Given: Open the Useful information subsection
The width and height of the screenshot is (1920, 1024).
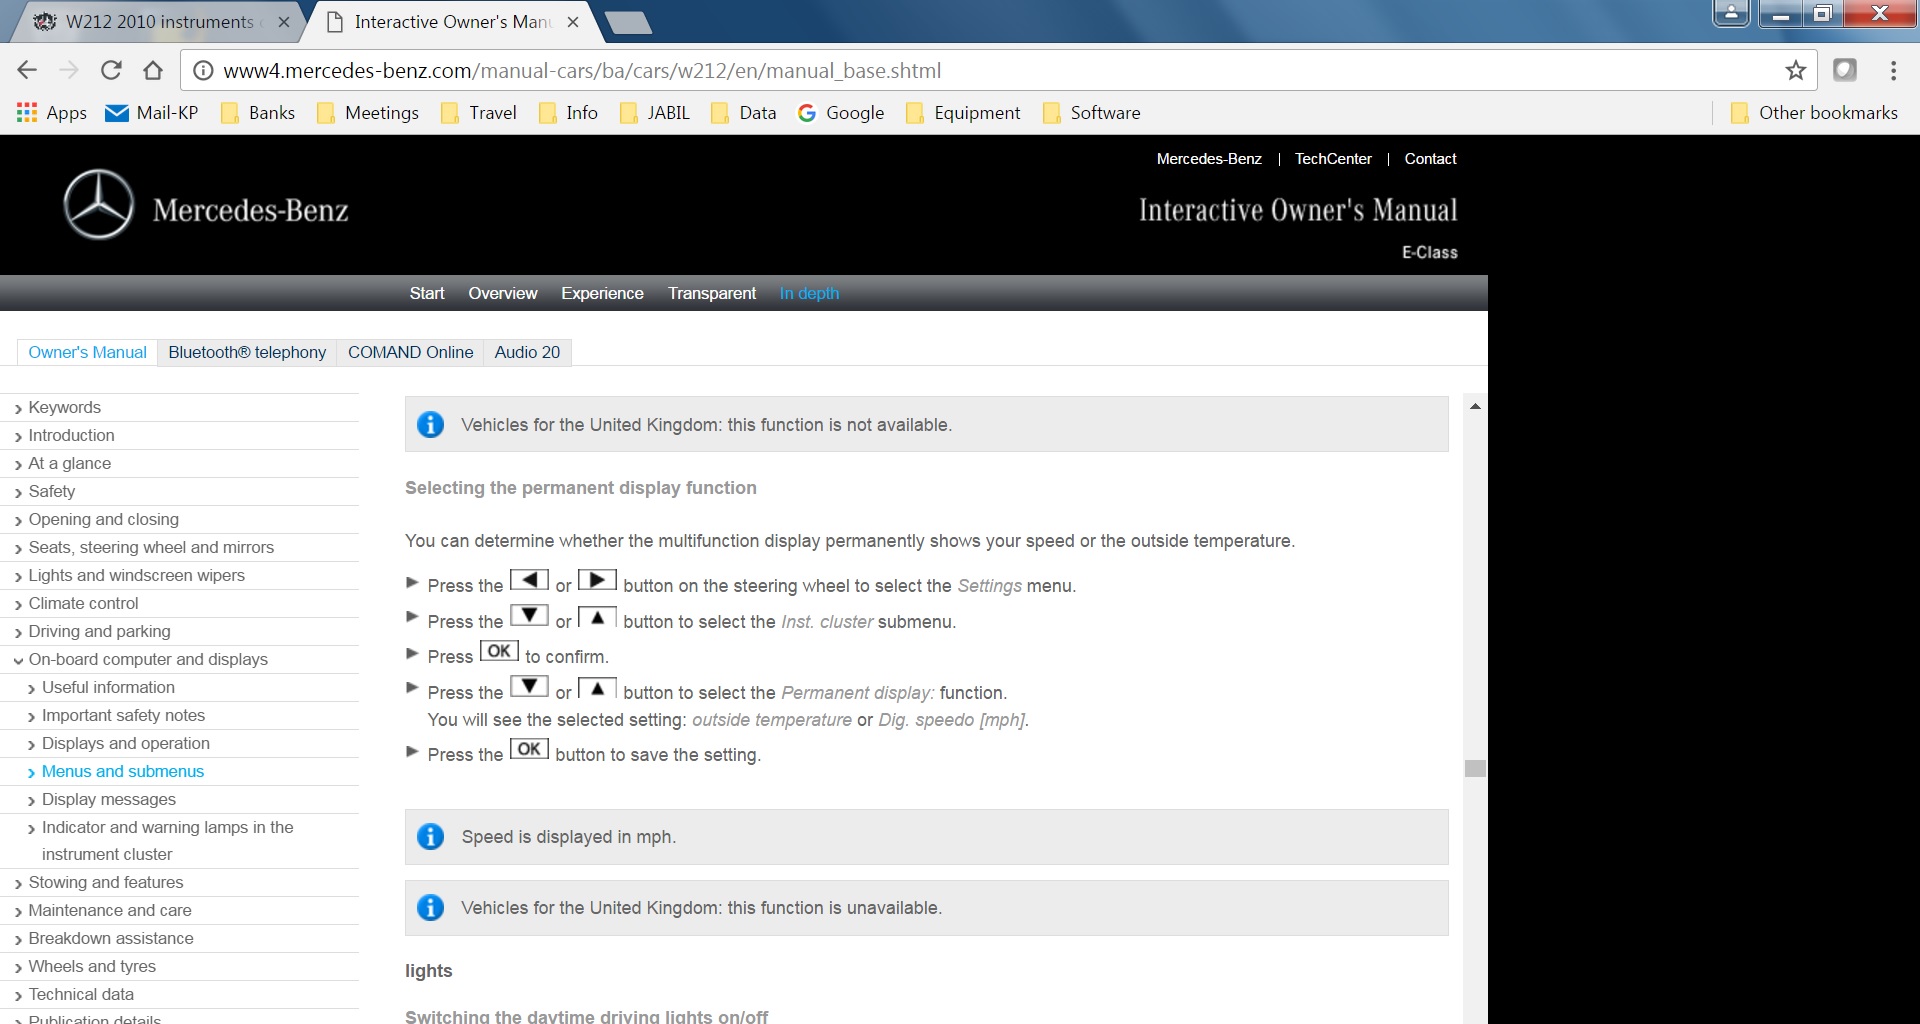Looking at the screenshot, I should coord(108,687).
